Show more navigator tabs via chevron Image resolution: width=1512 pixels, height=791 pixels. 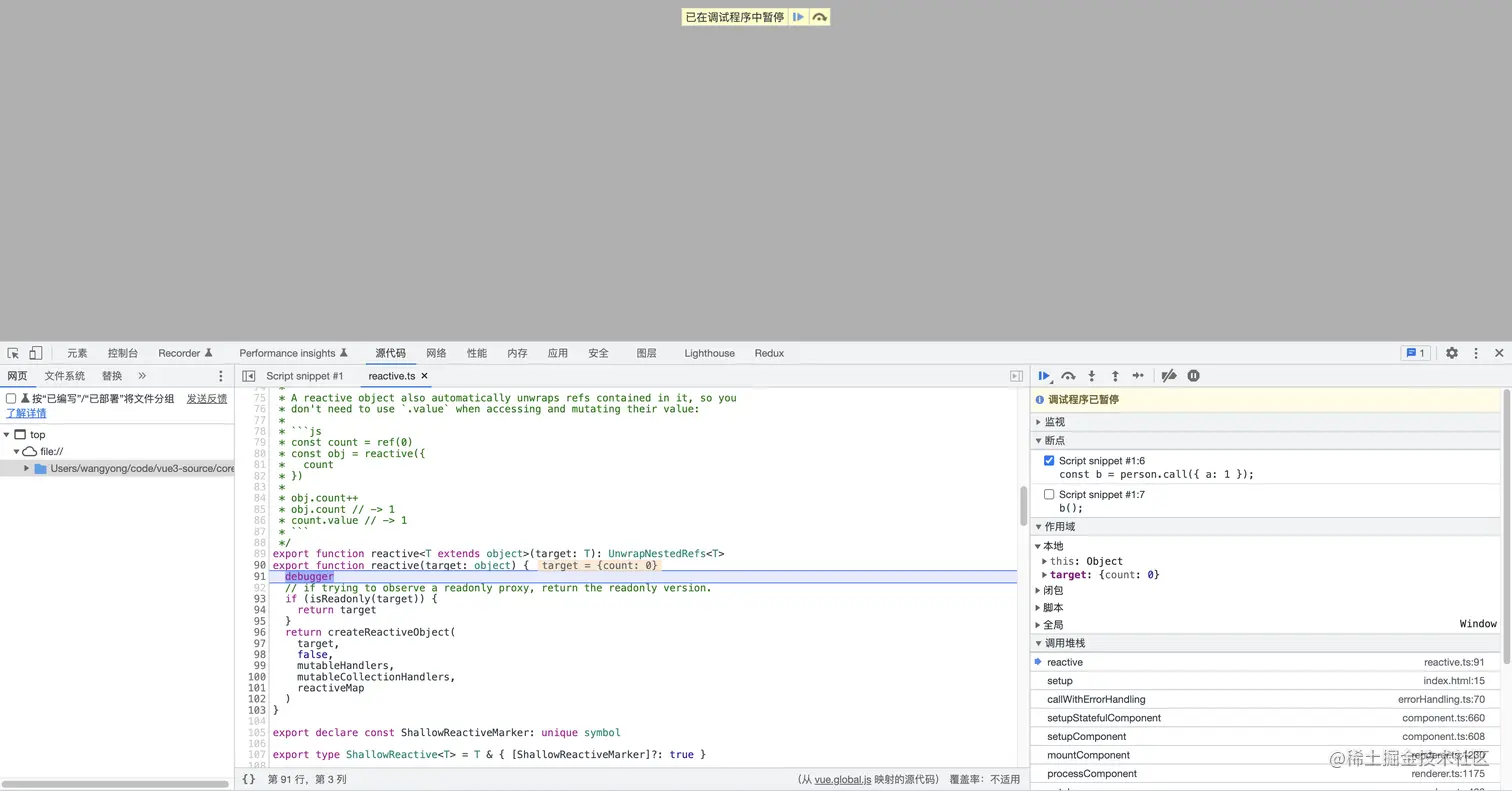(142, 376)
